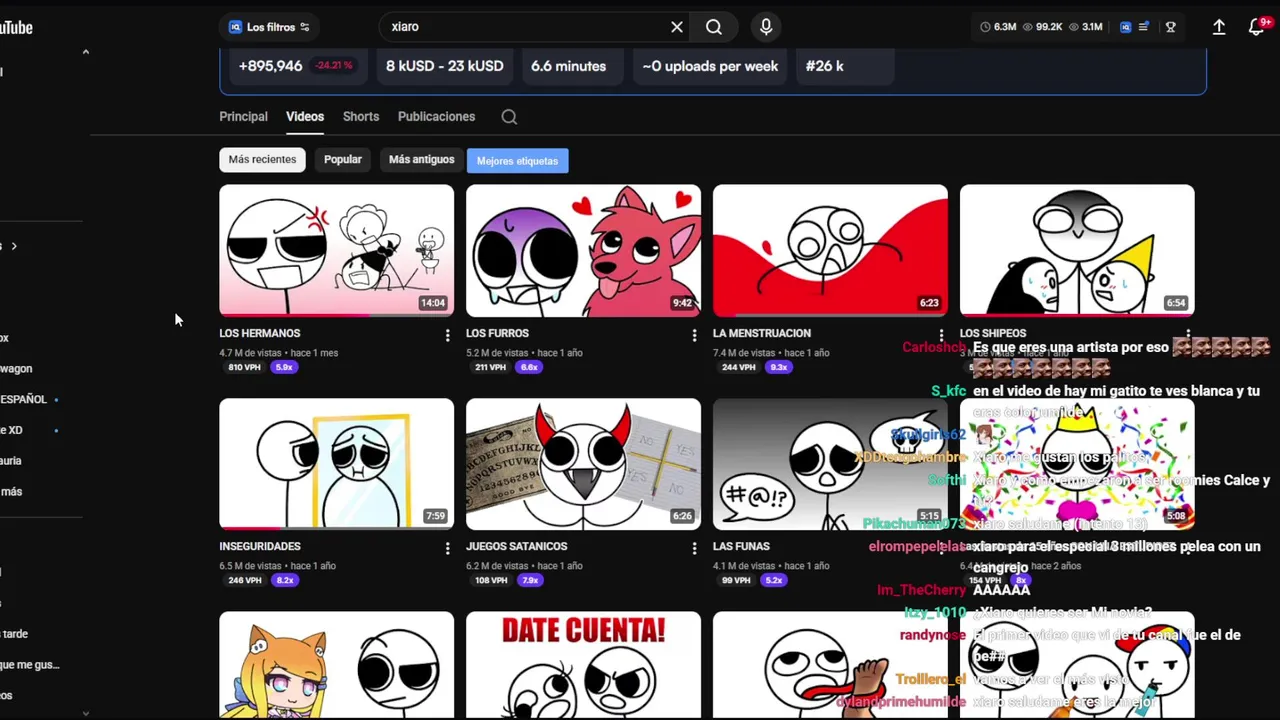Sort videos by Más recientes
This screenshot has height=720, width=1280.
(x=262, y=160)
